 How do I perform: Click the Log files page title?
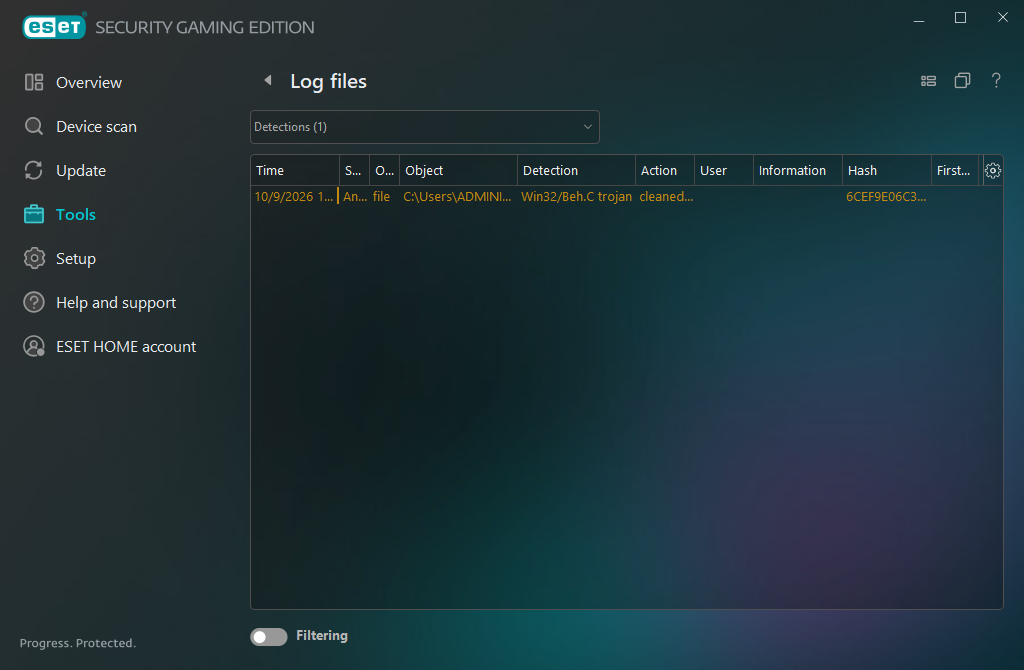pyautogui.click(x=328, y=81)
